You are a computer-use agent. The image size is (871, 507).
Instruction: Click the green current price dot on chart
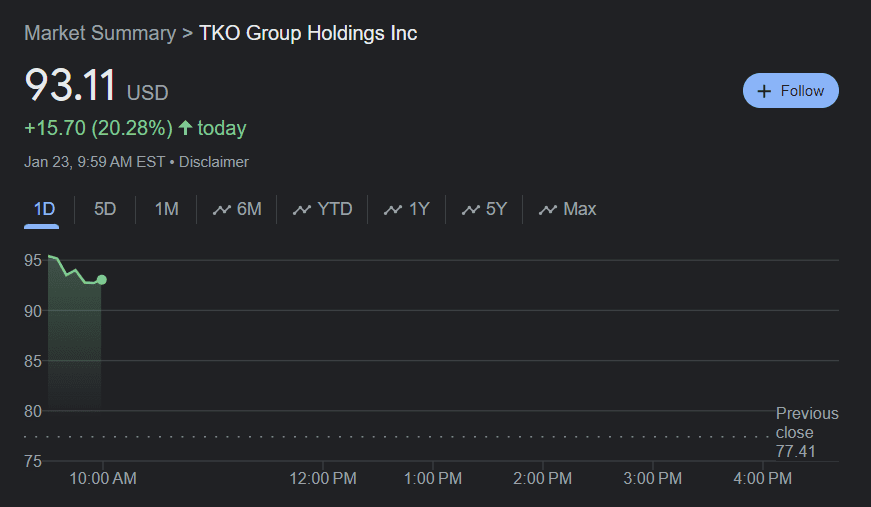tap(102, 280)
